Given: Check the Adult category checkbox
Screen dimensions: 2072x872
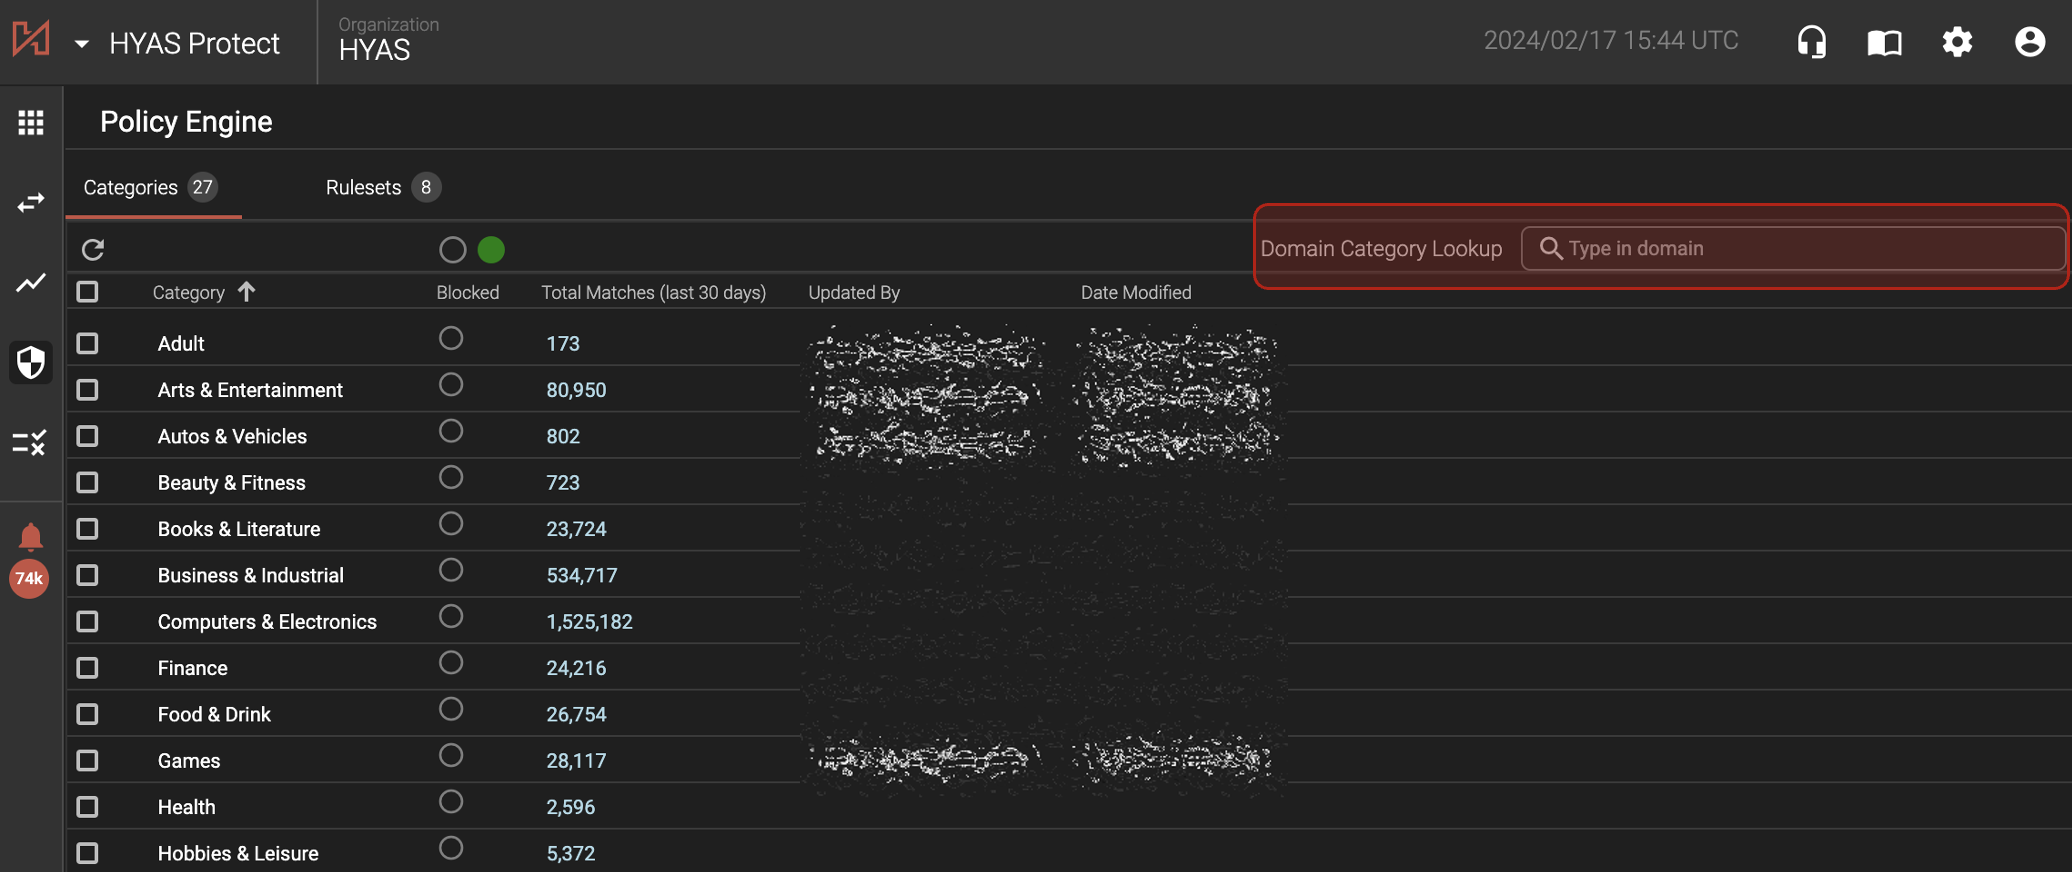Looking at the screenshot, I should click(x=88, y=344).
